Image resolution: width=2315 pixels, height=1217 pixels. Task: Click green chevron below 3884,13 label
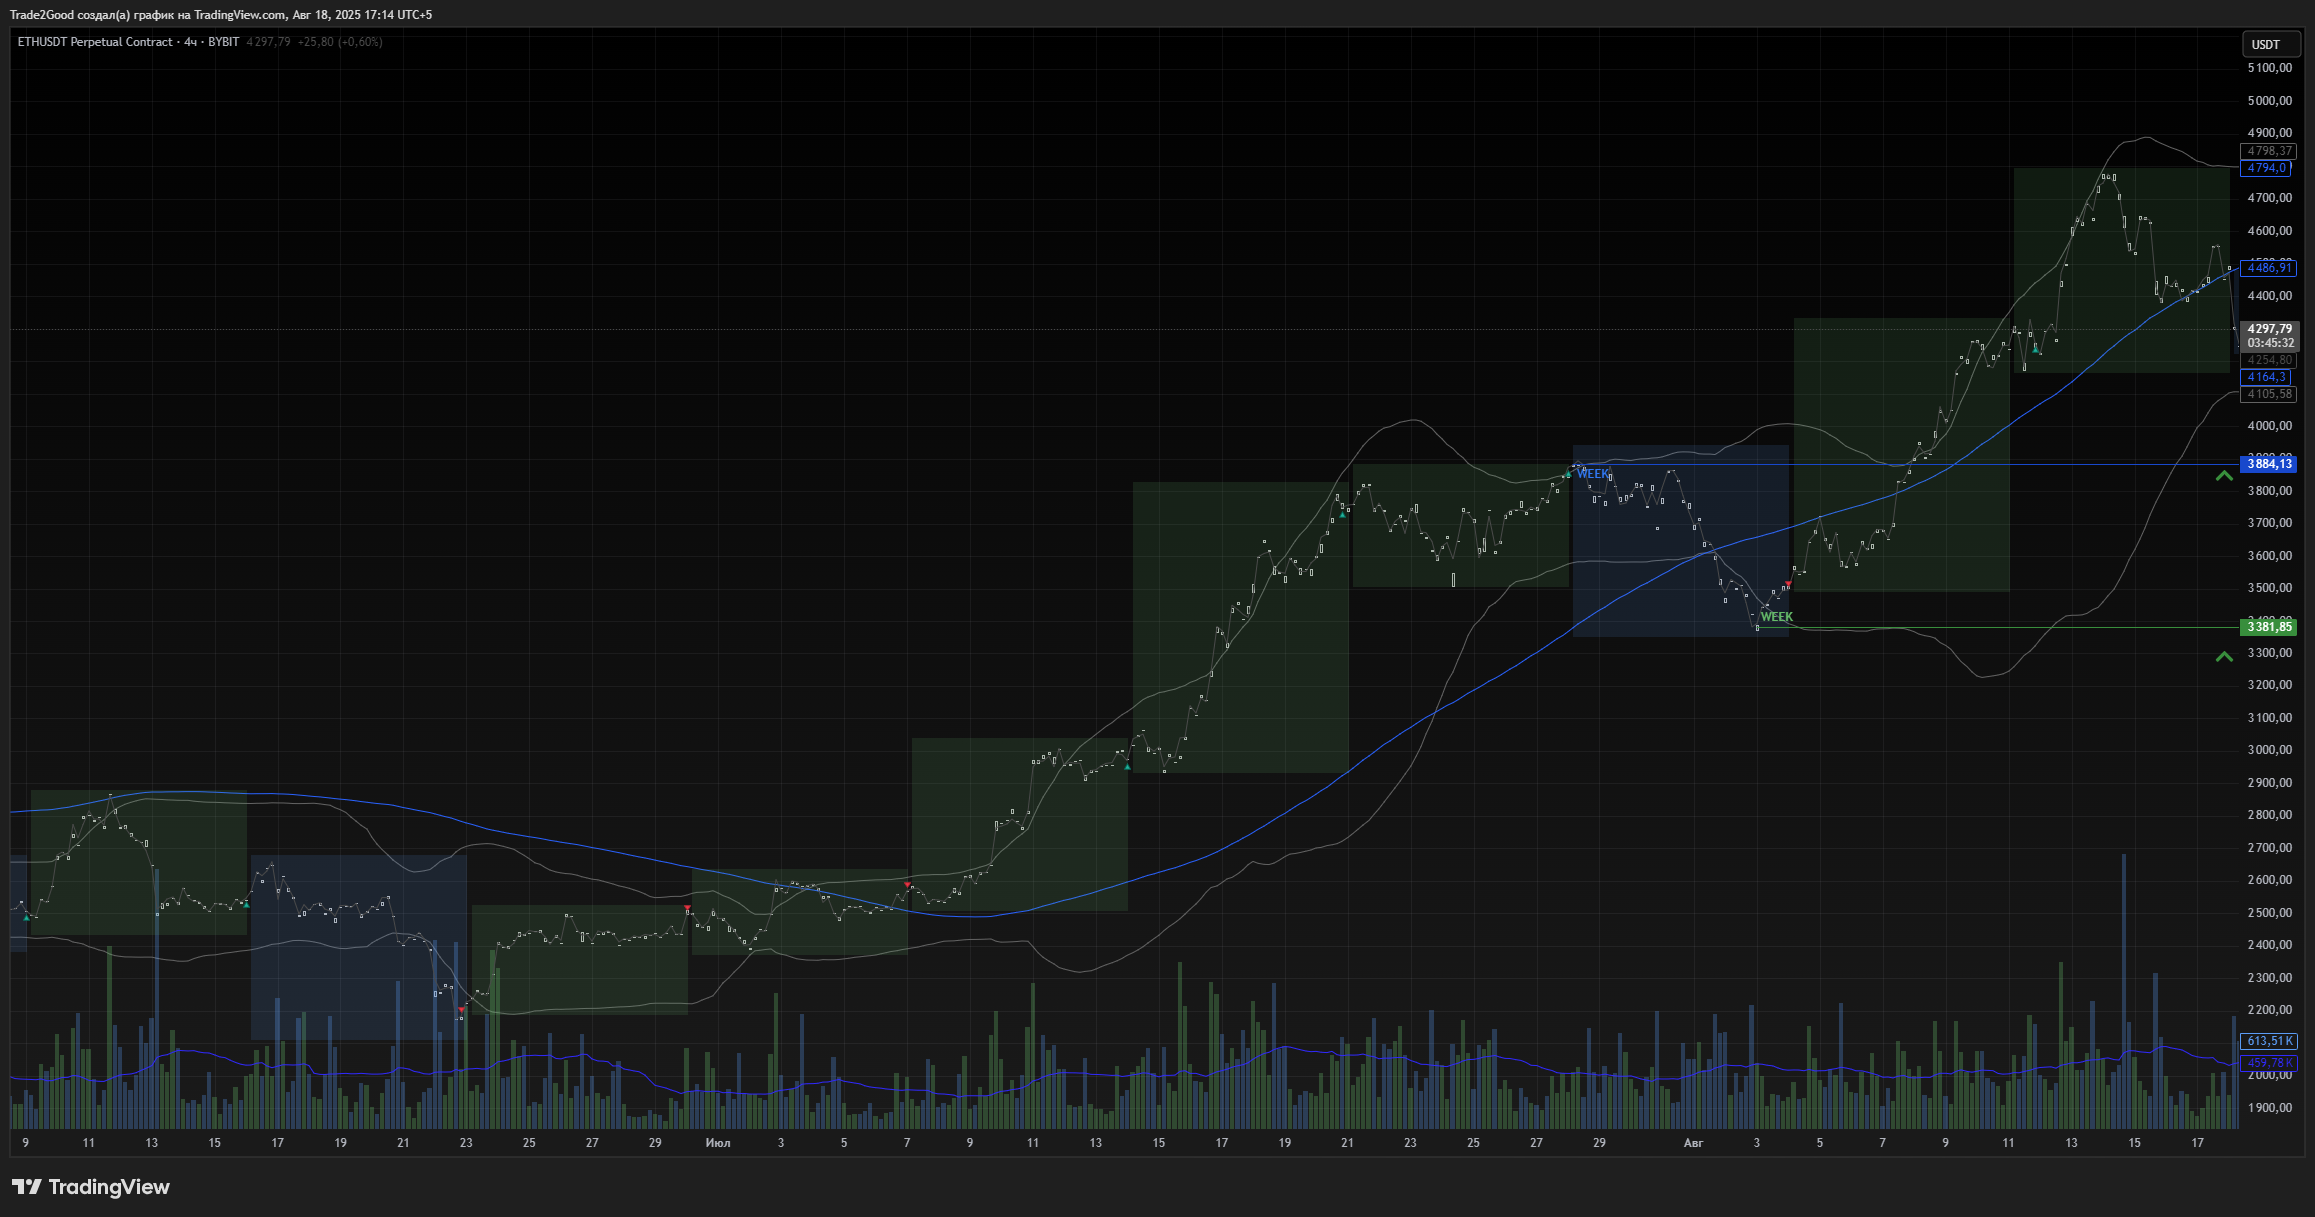(2224, 477)
